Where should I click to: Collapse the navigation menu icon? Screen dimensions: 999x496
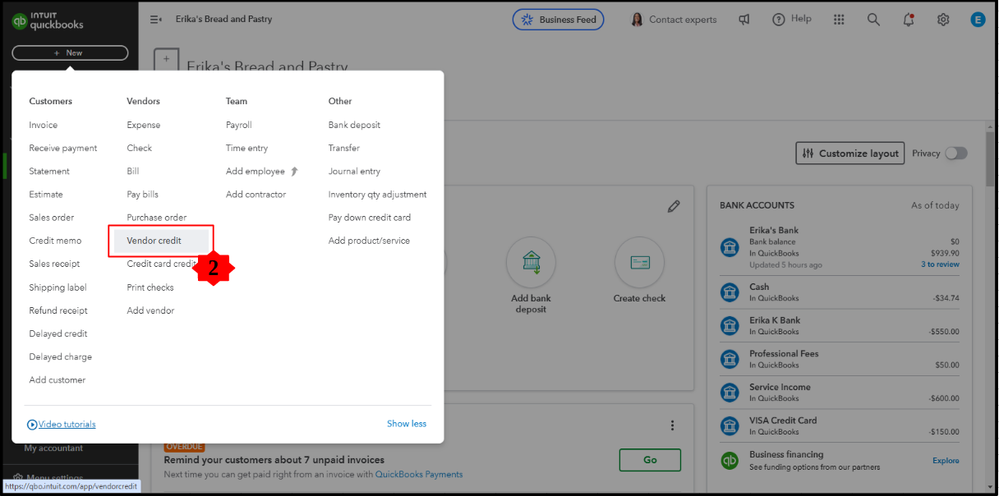[156, 20]
